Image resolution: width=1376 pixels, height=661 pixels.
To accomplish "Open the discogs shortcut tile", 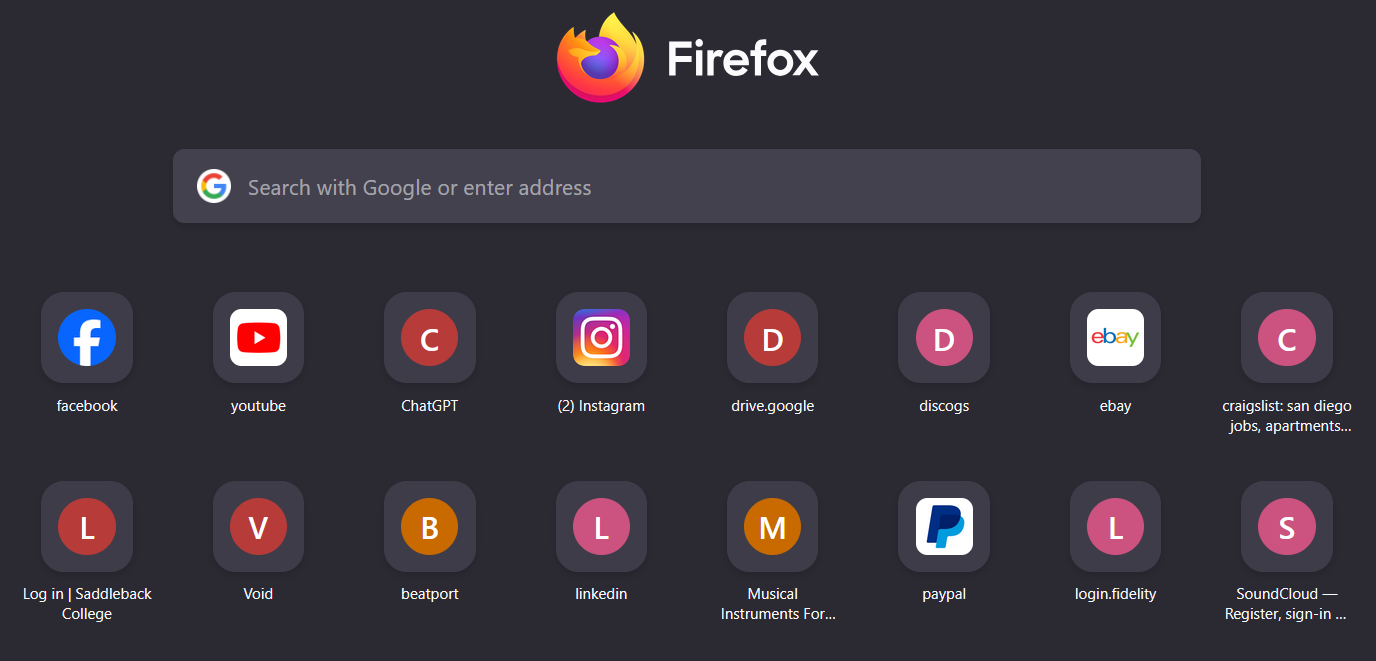I will click(944, 338).
